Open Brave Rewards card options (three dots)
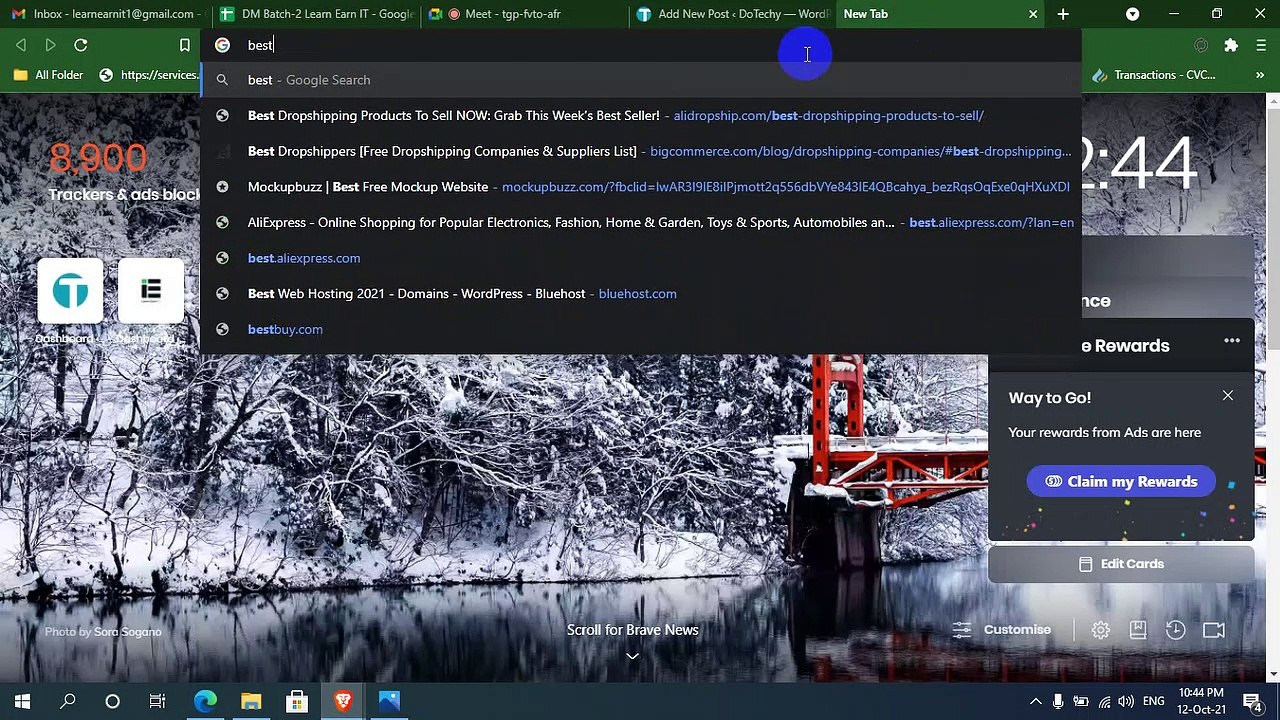 coord(1232,341)
